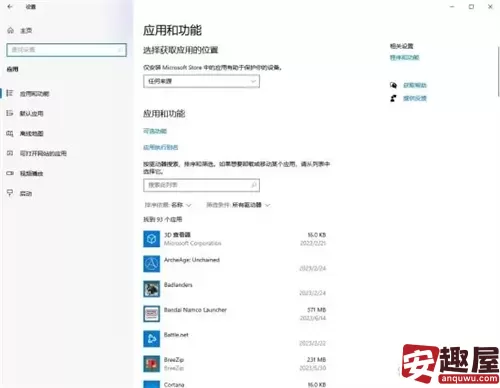Select the 3D 查看器 entry name
The width and height of the screenshot is (500, 388).
pos(177,235)
